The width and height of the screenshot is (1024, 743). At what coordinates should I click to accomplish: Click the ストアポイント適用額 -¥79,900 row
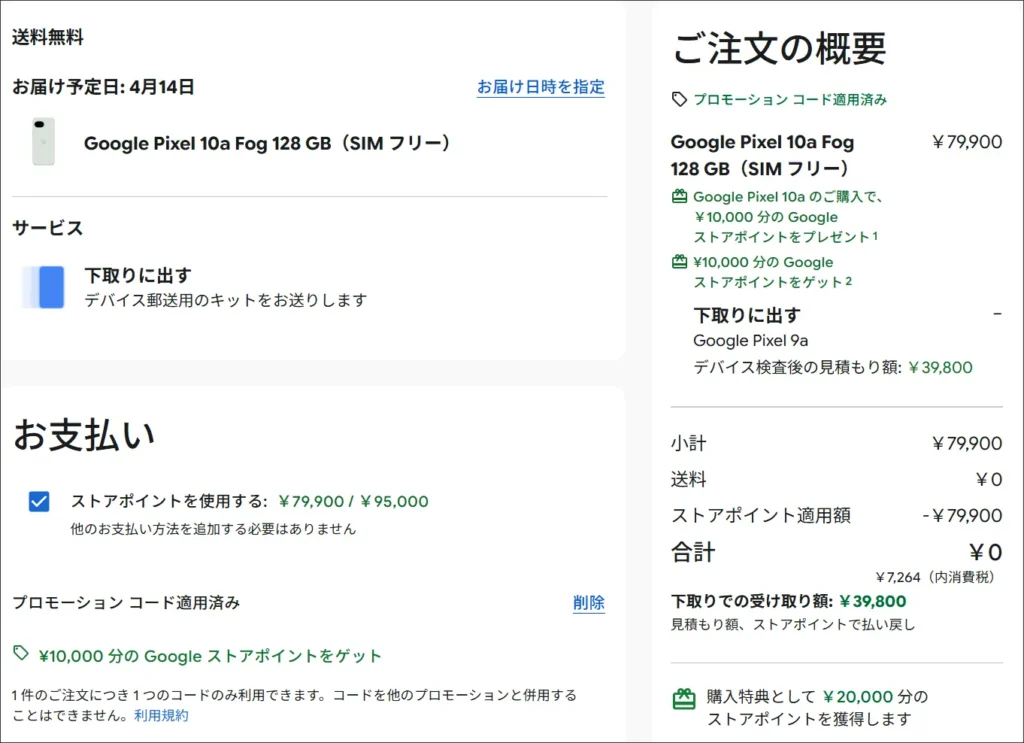coord(835,516)
